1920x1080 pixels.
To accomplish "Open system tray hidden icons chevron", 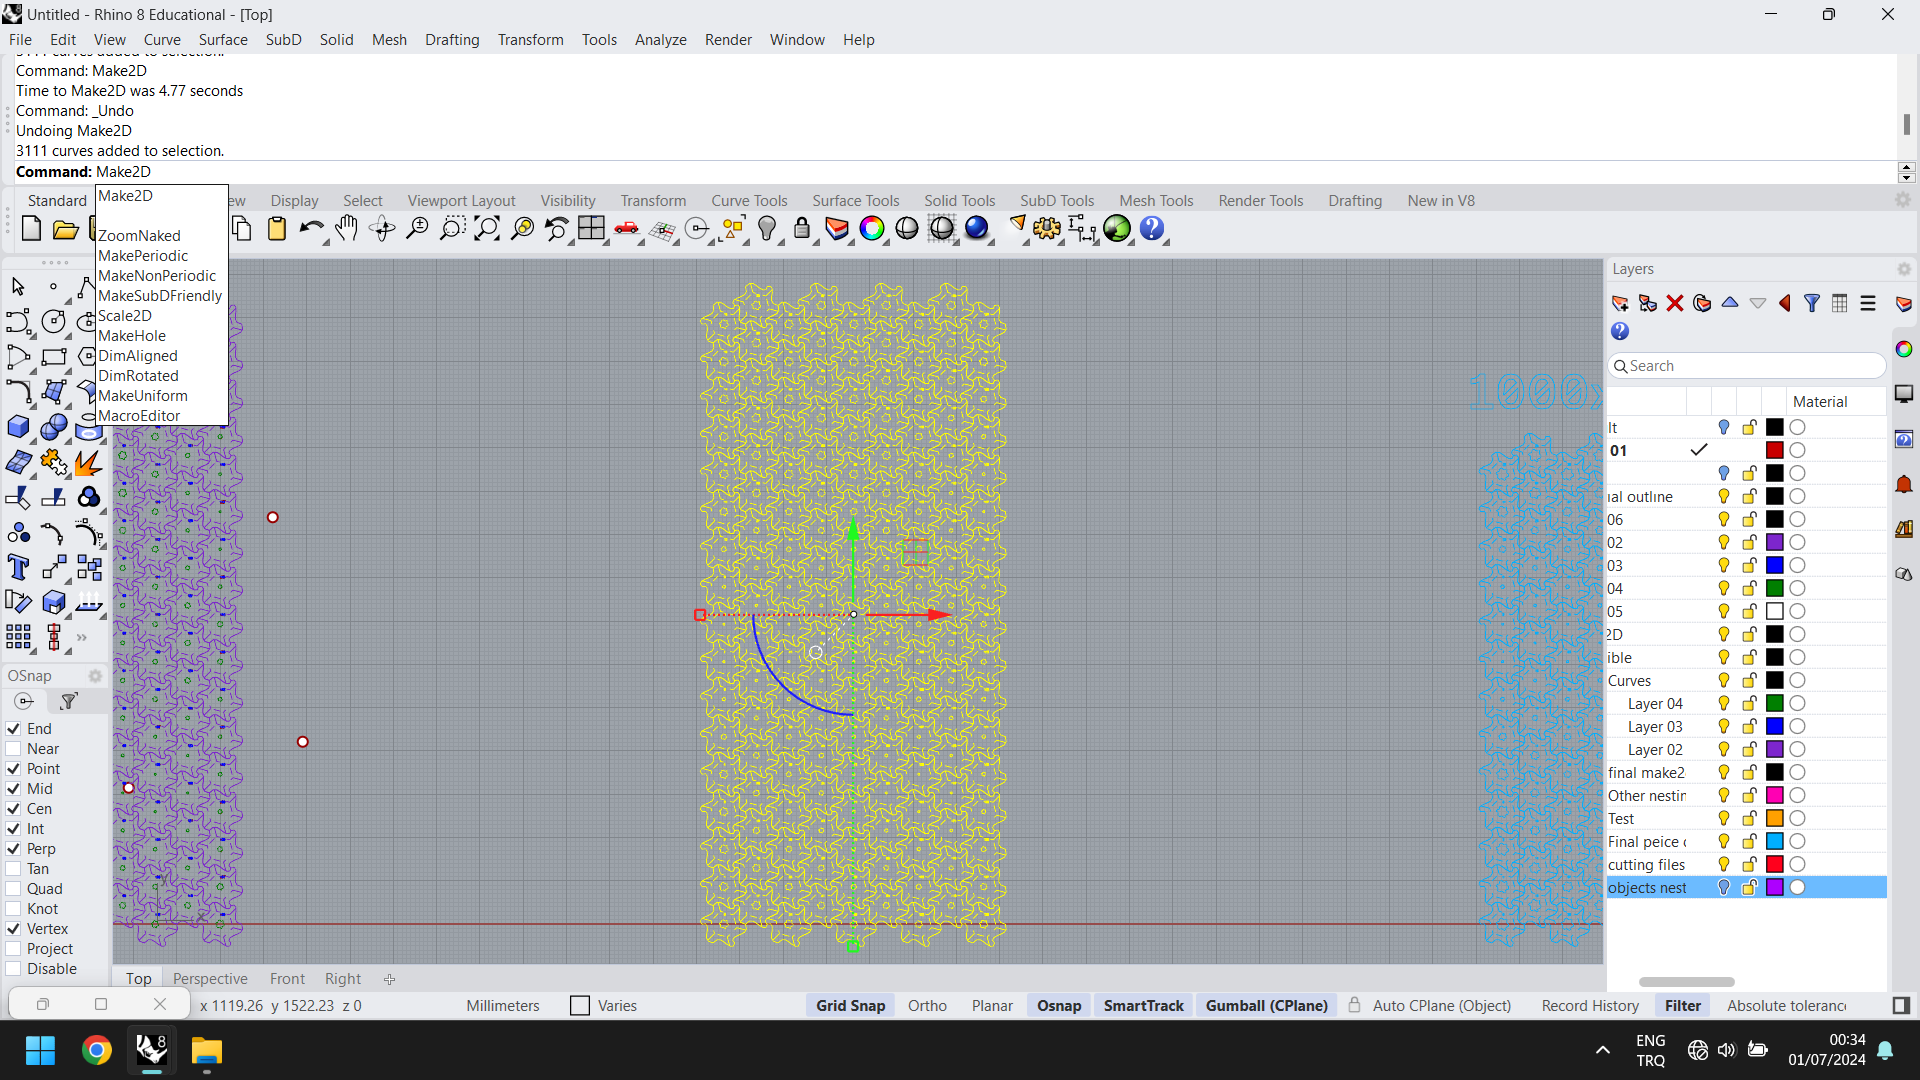I will pyautogui.click(x=1602, y=1050).
